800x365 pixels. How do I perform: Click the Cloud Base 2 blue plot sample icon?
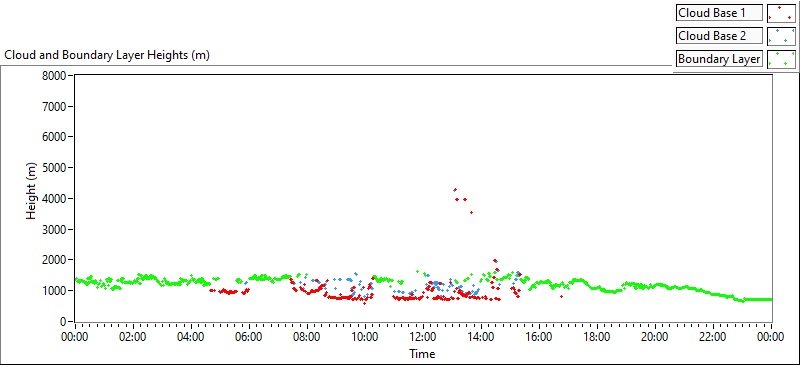[x=781, y=36]
